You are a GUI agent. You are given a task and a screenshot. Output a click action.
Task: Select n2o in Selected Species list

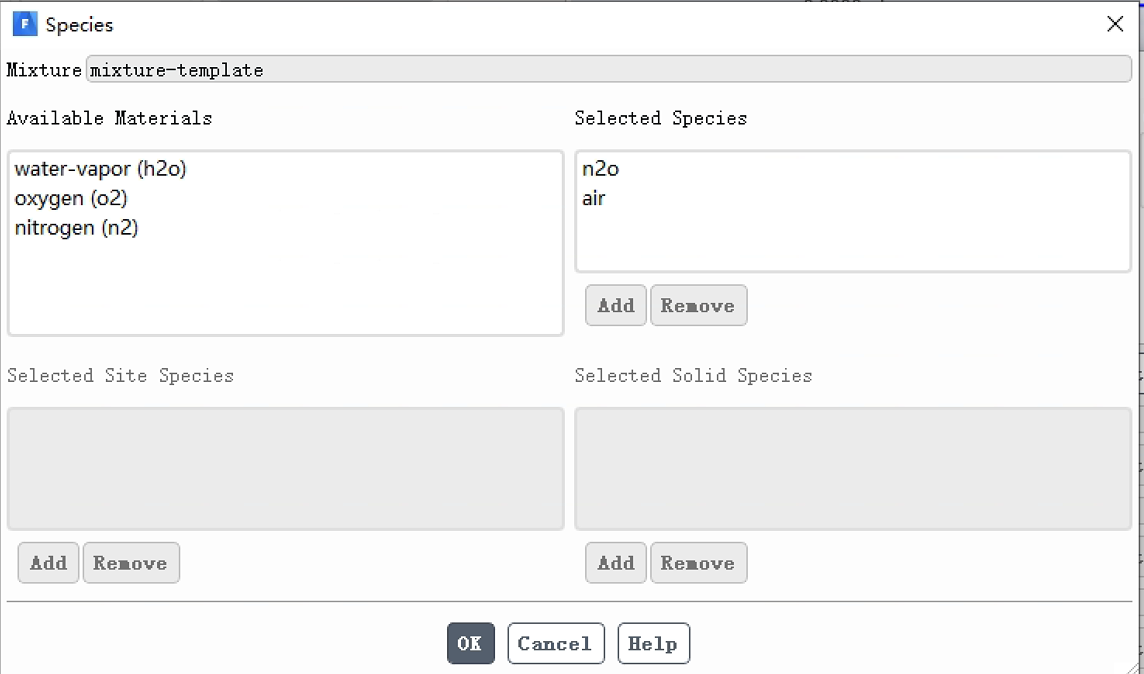(x=600, y=169)
